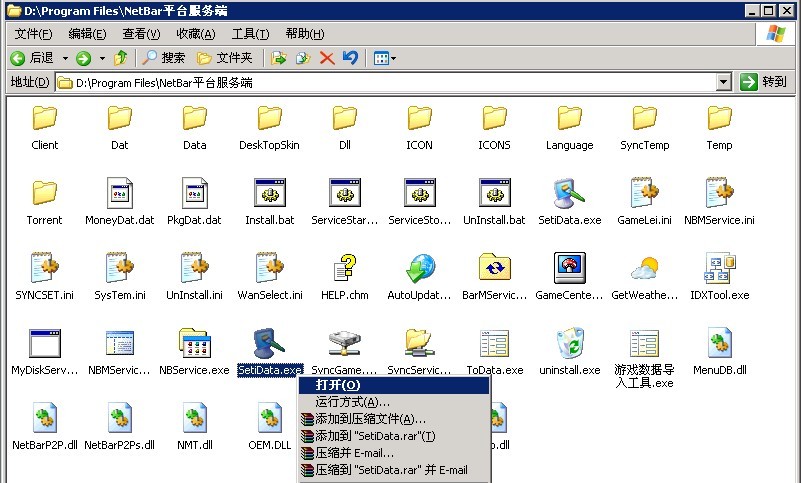Select the AutoUpdat... globe icon

point(420,268)
